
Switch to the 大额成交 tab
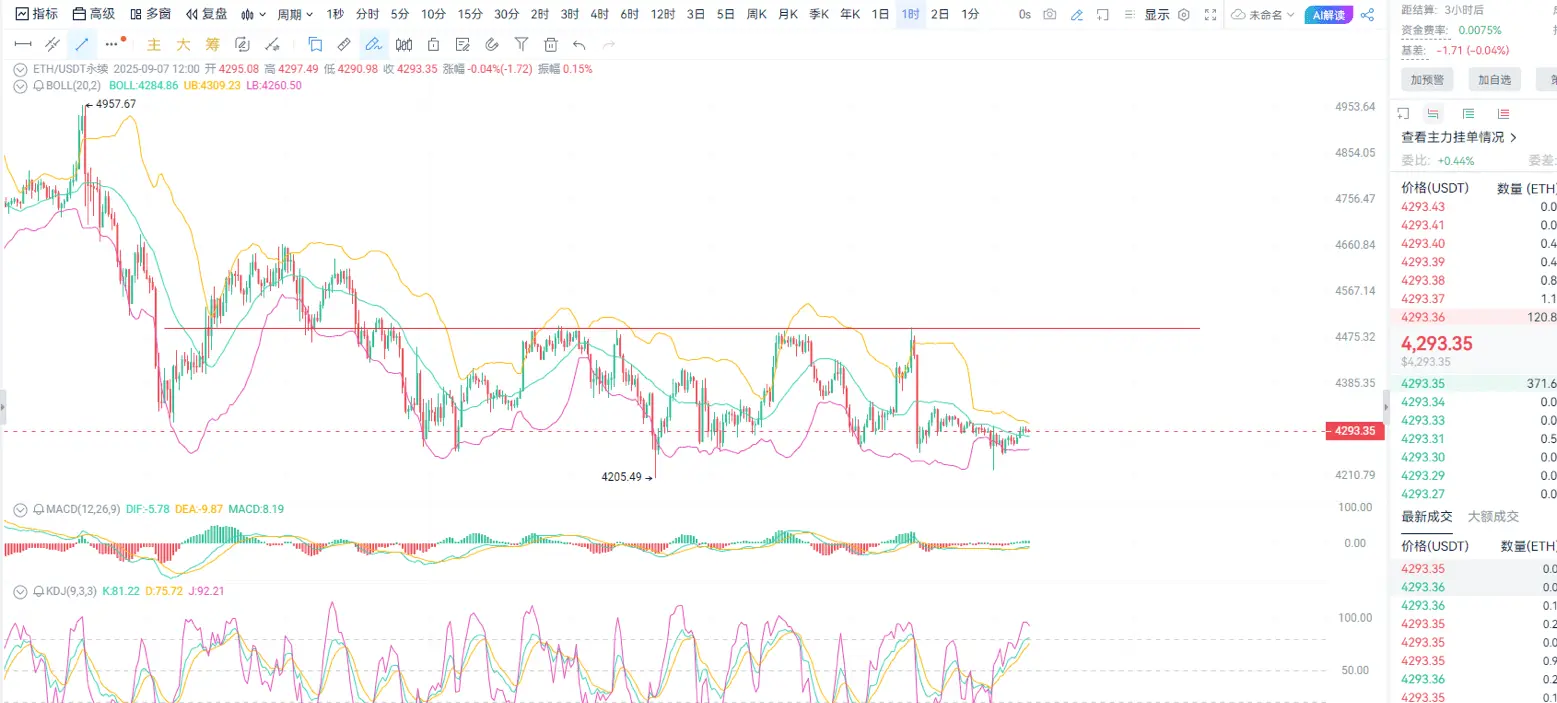tap(1493, 516)
